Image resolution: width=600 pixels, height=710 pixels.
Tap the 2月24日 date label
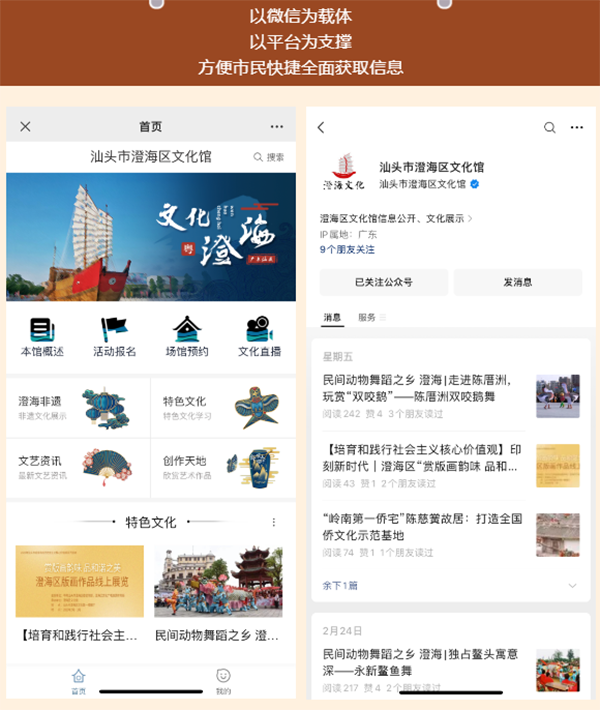pyautogui.click(x=342, y=631)
